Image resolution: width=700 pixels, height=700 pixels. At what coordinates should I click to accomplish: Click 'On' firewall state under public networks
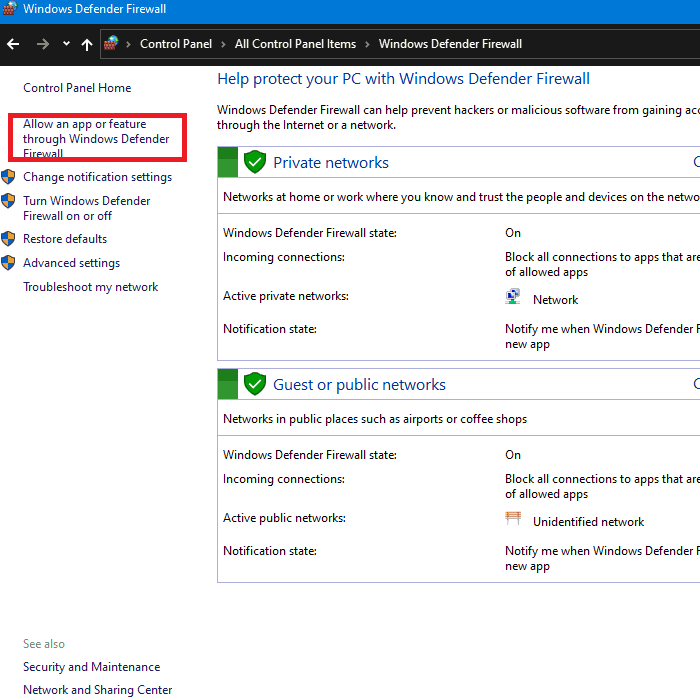513,455
